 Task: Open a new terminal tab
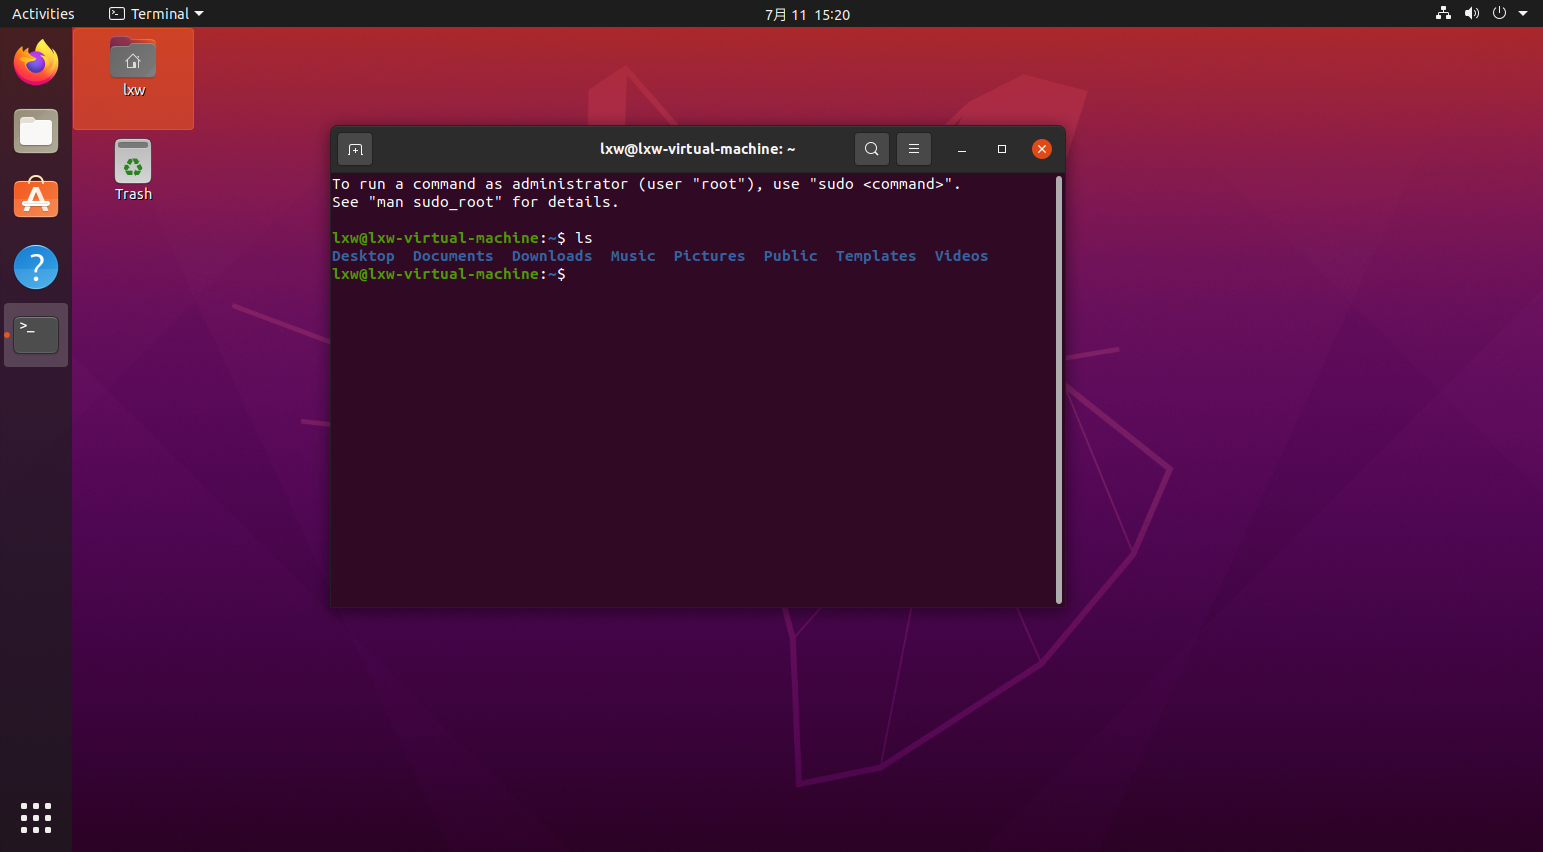click(355, 149)
